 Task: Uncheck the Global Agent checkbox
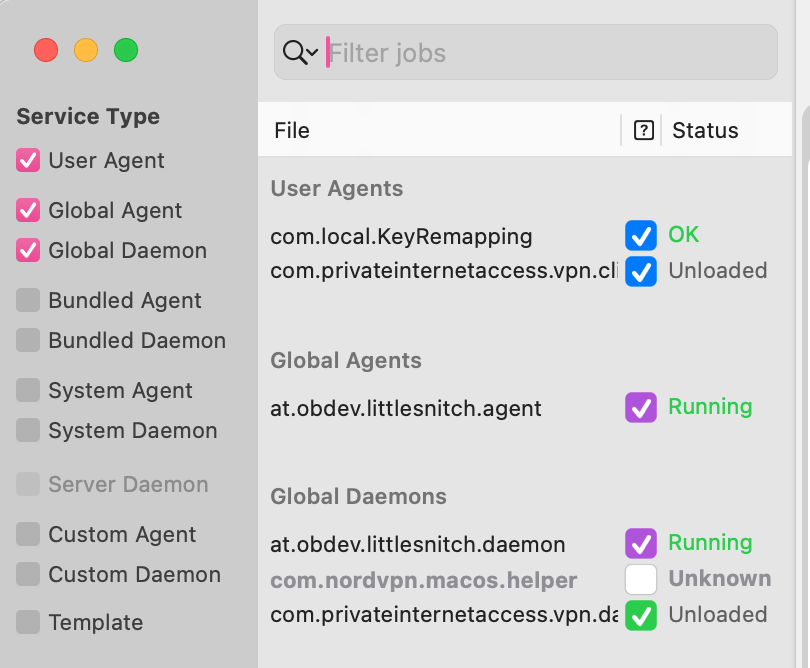pos(29,211)
